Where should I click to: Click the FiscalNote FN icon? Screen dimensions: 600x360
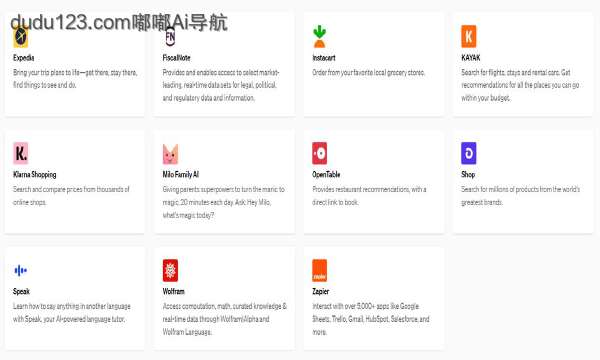pyautogui.click(x=170, y=37)
